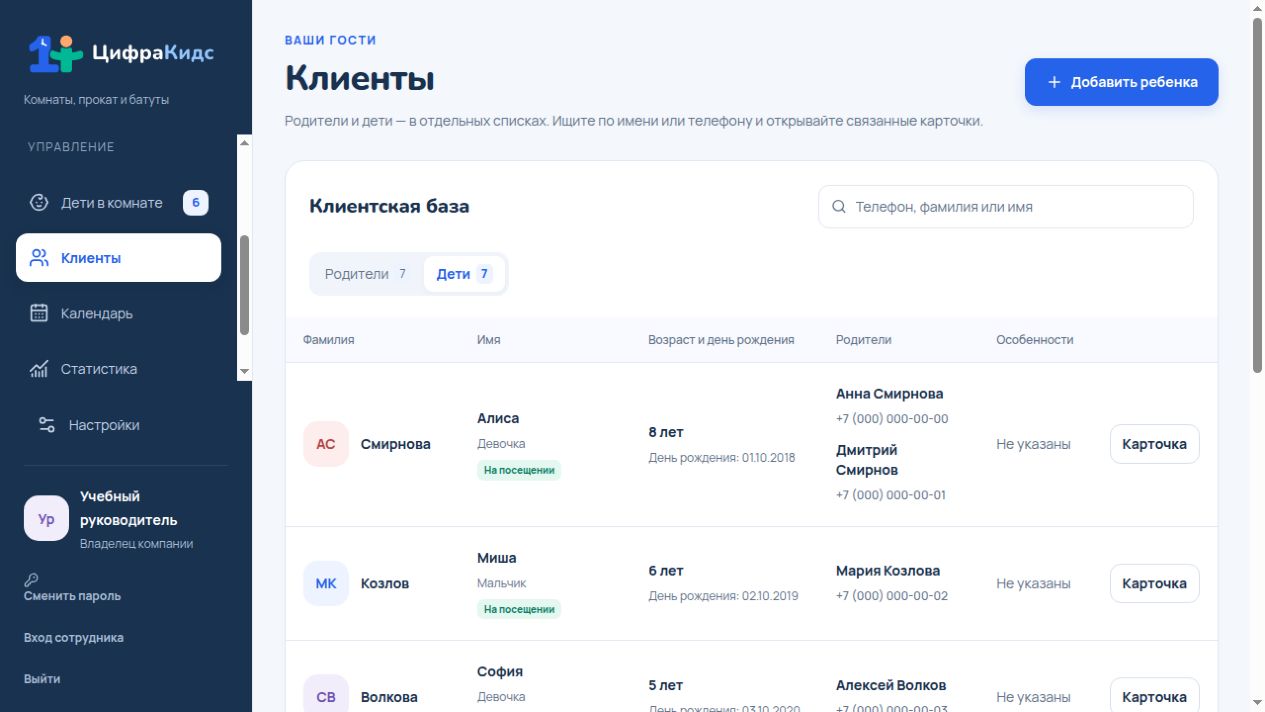This screenshot has width=1265, height=712.
Task: Click the chart icon beside Статистика
Action: pos(39,369)
